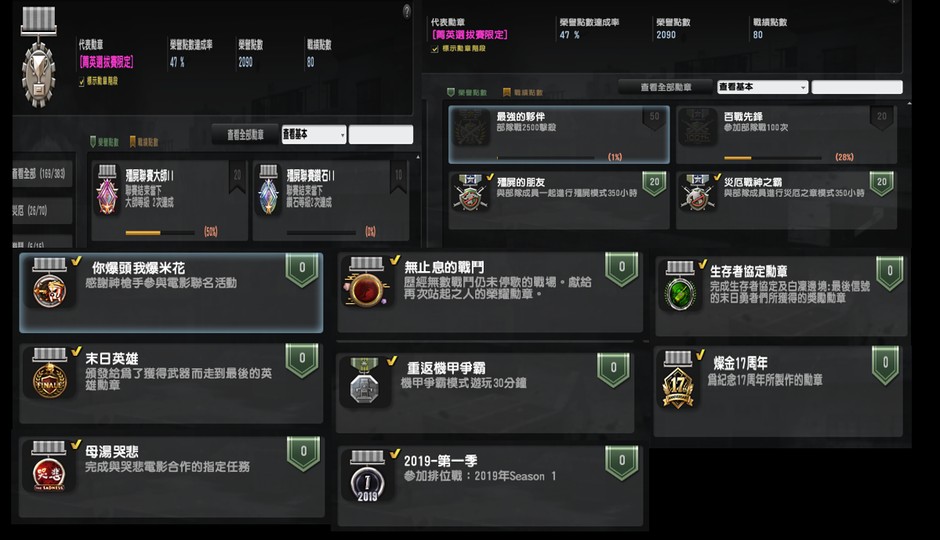
Task: Toggle checkmark on 你爆頭我爆米花 medal
Action: click(76, 261)
